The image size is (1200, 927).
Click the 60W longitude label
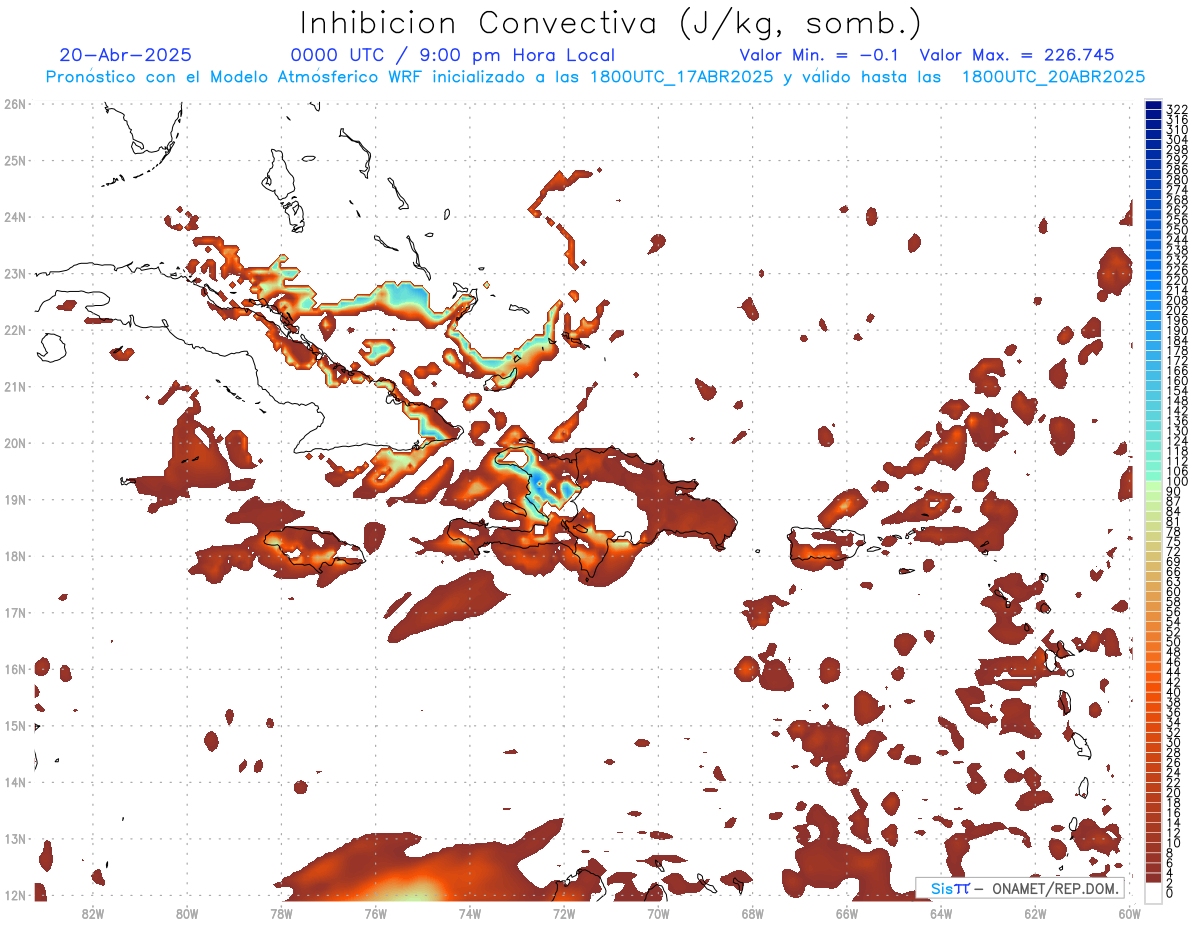pos(1130,912)
